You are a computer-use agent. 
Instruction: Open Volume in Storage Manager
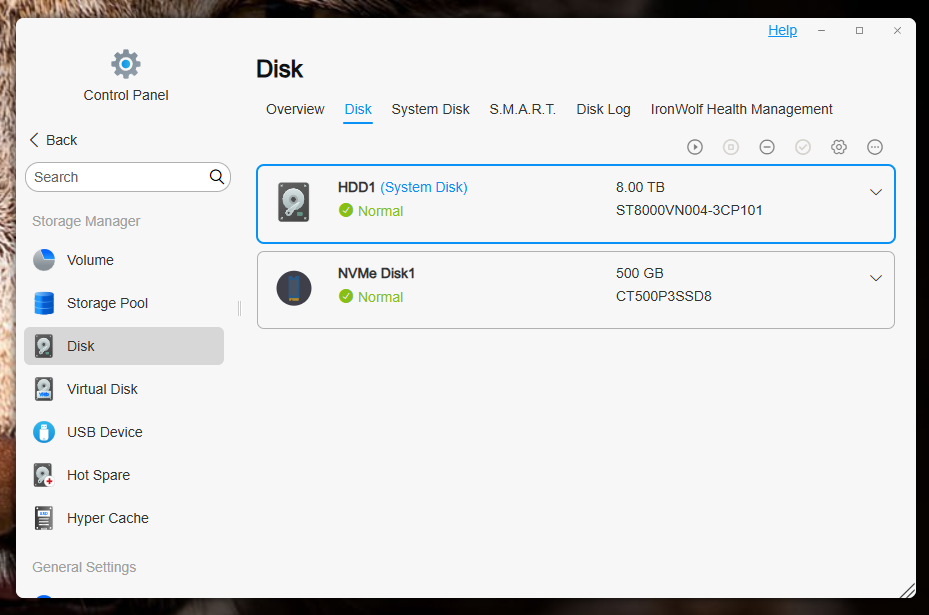click(124, 260)
